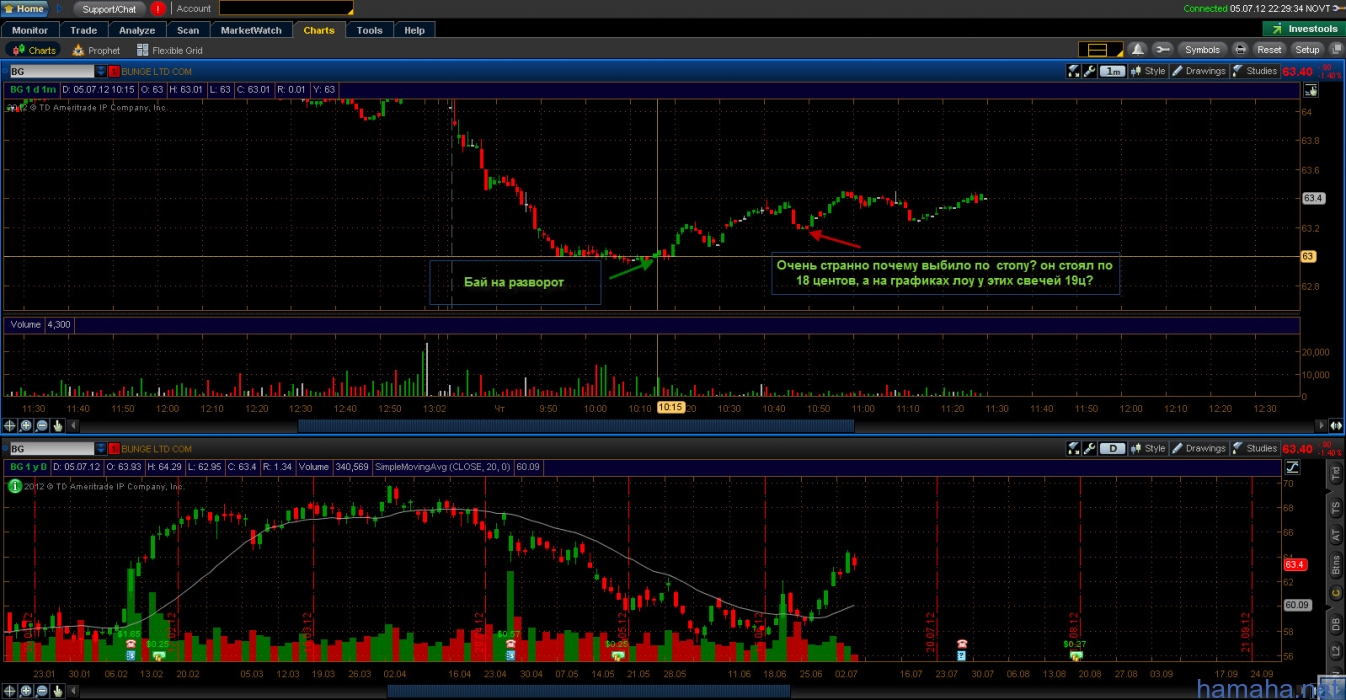The image size is (1346, 700).
Task: Select the Charts sub-tab
Action: pos(34,50)
